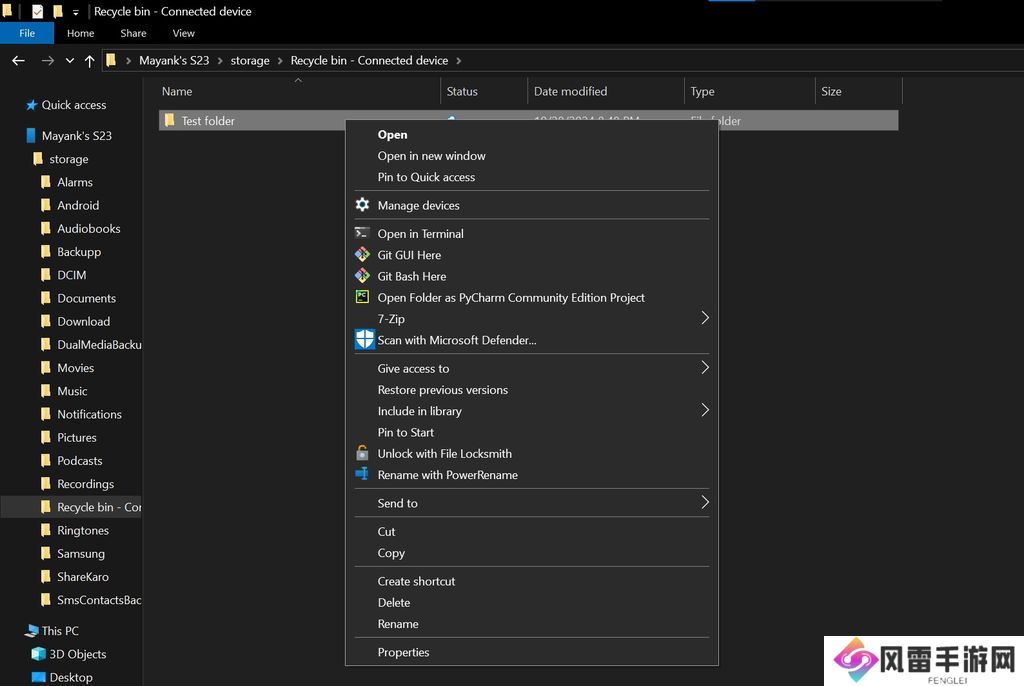
Task: Switch to the View ribbon tab
Action: 183,33
